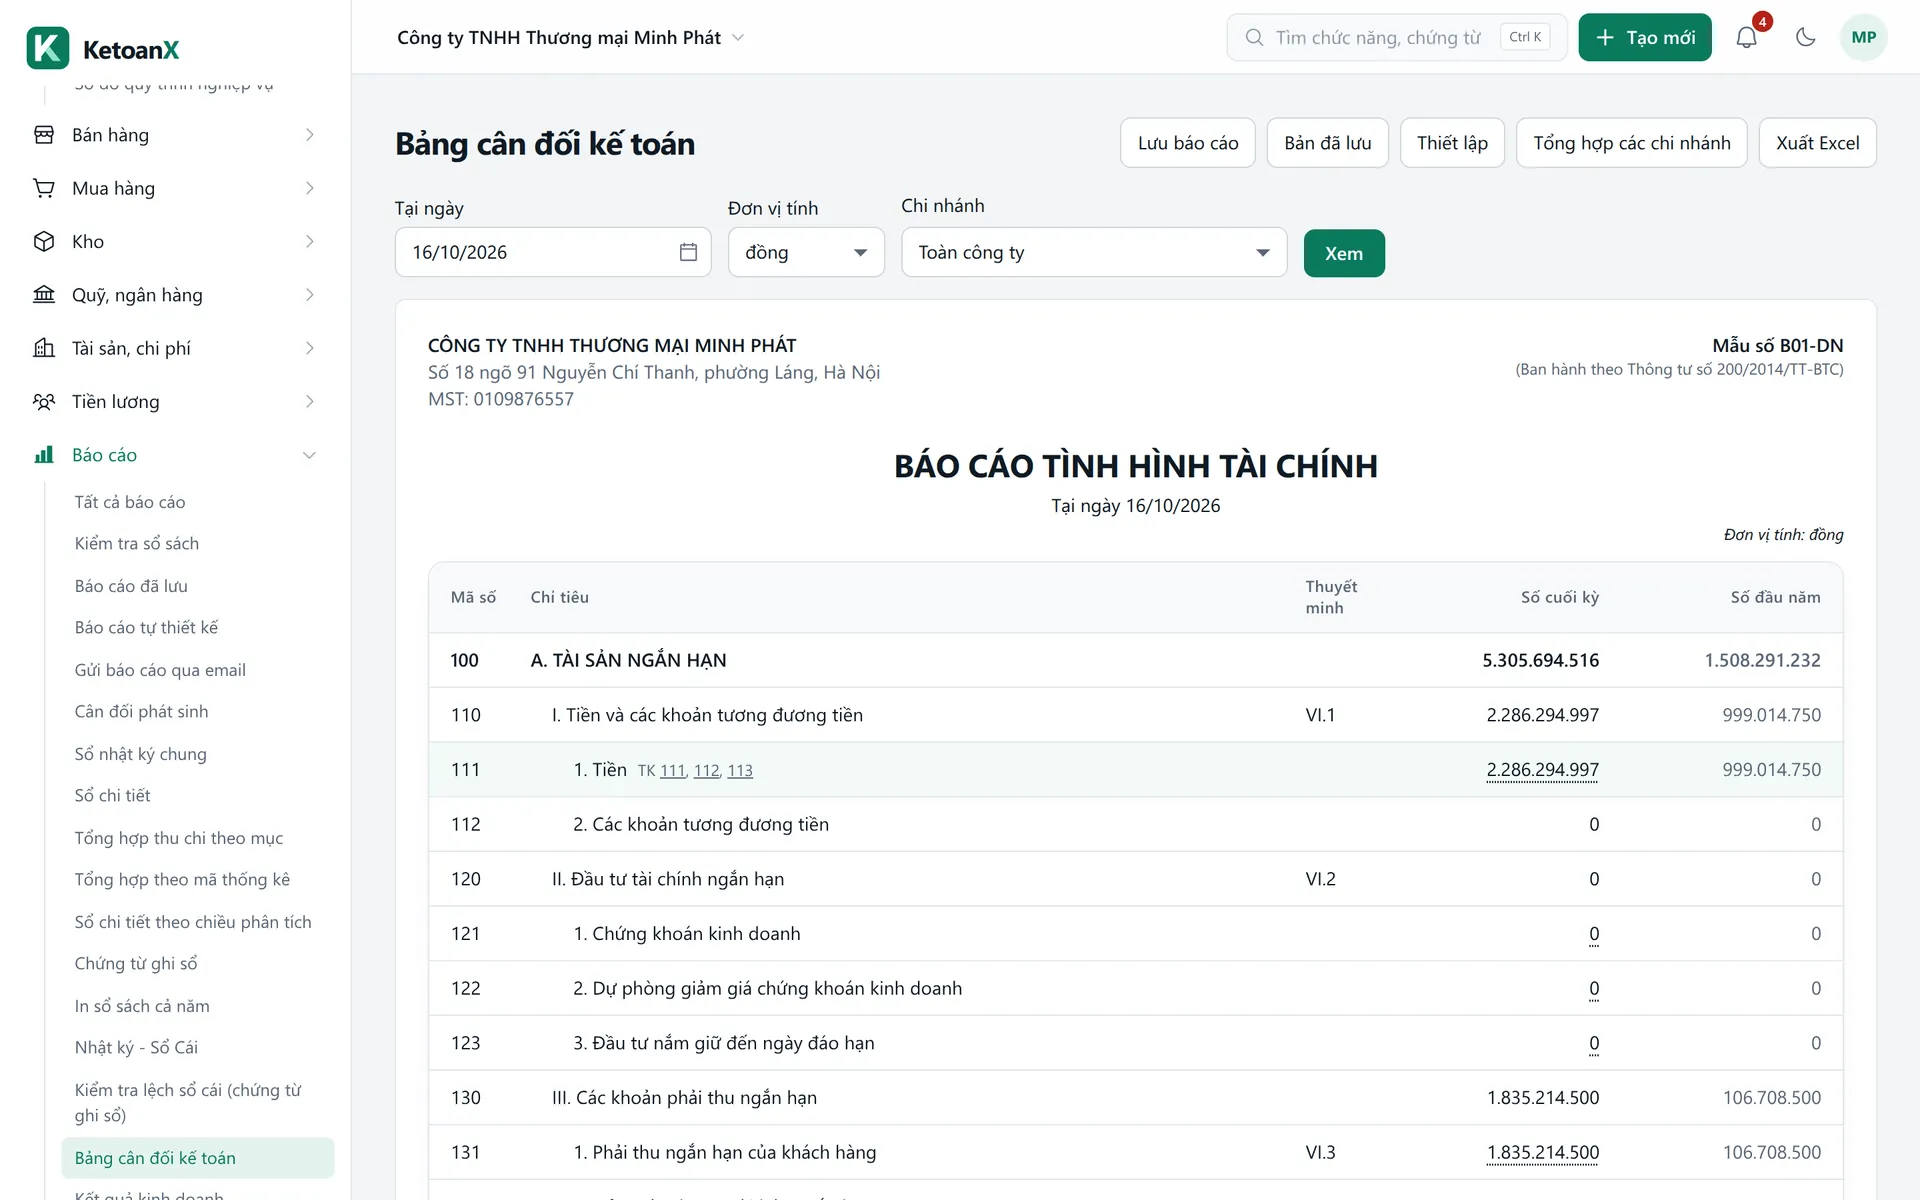
Task: Open Cân đối phát sinh report
Action: click(x=141, y=711)
